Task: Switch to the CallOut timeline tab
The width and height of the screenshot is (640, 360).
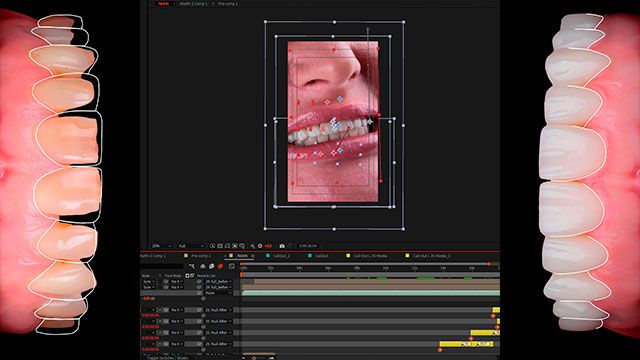Action: [x=321, y=256]
